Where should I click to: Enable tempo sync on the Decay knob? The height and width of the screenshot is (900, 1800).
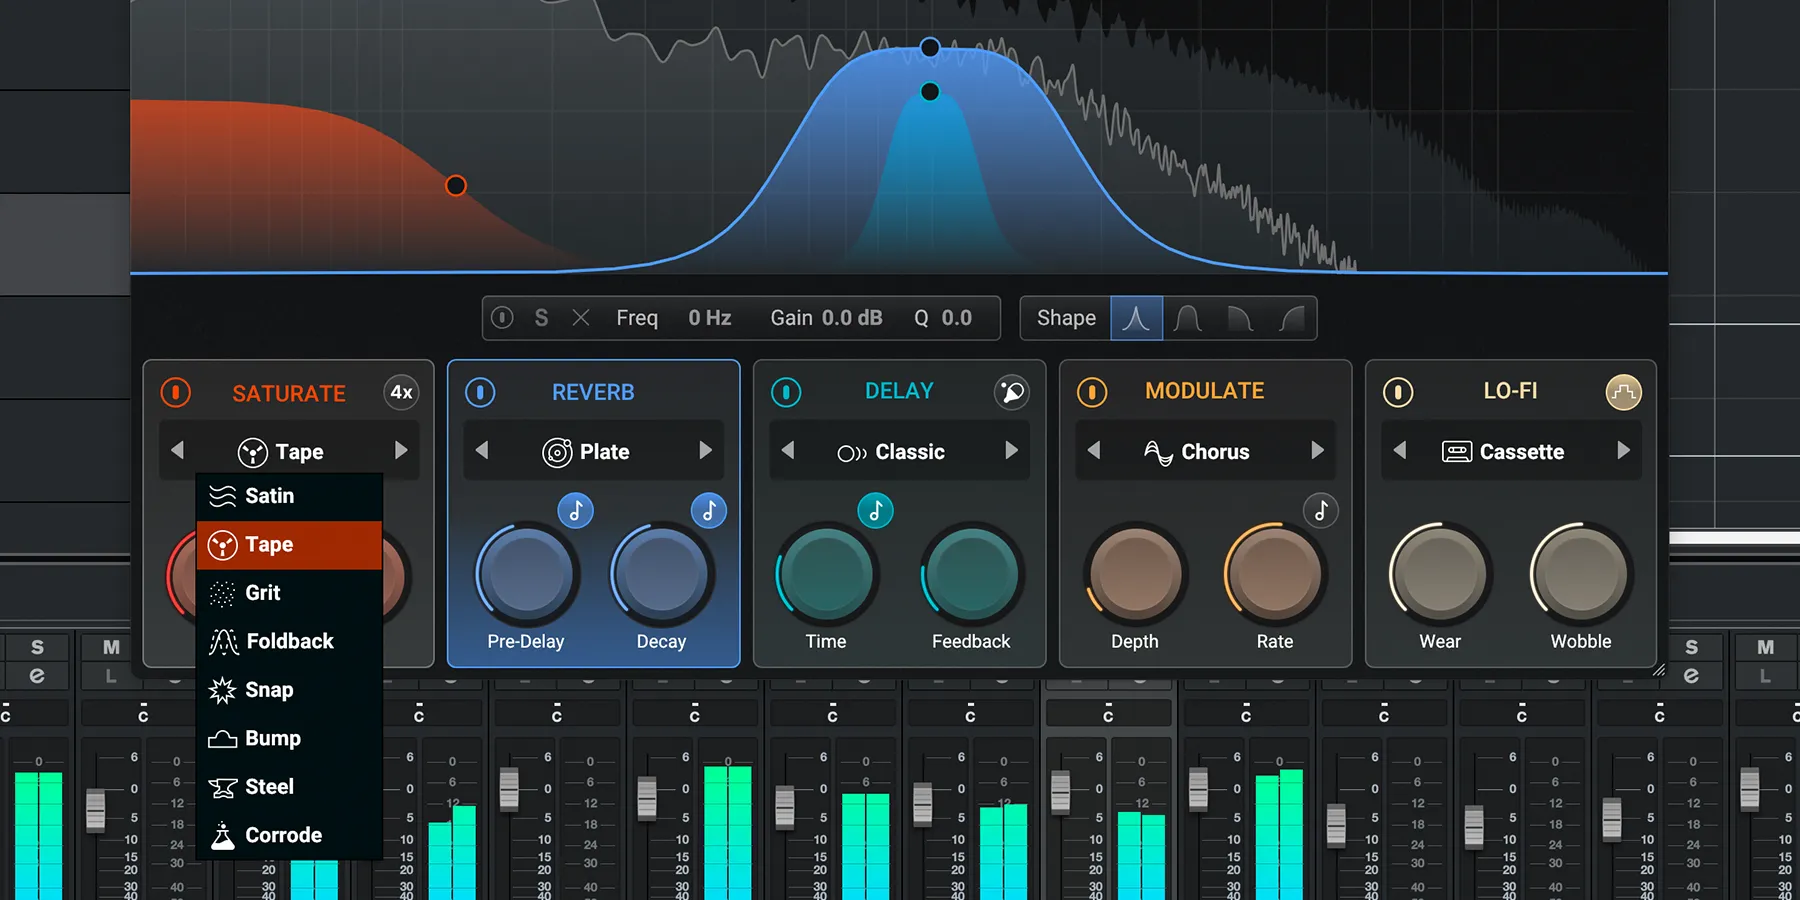[709, 510]
